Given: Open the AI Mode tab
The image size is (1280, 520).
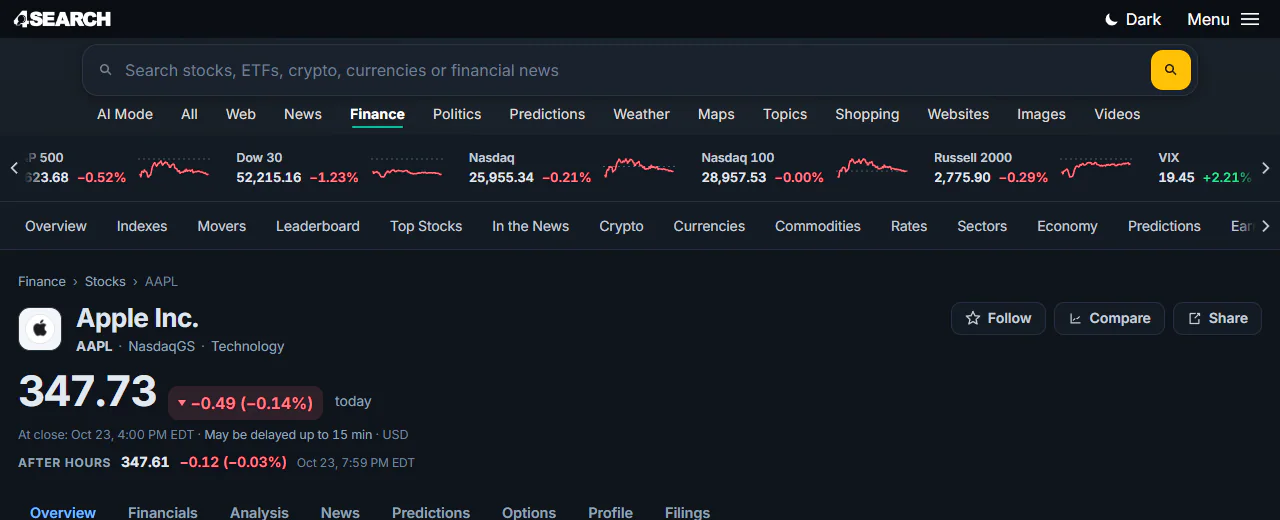Looking at the screenshot, I should (x=125, y=114).
